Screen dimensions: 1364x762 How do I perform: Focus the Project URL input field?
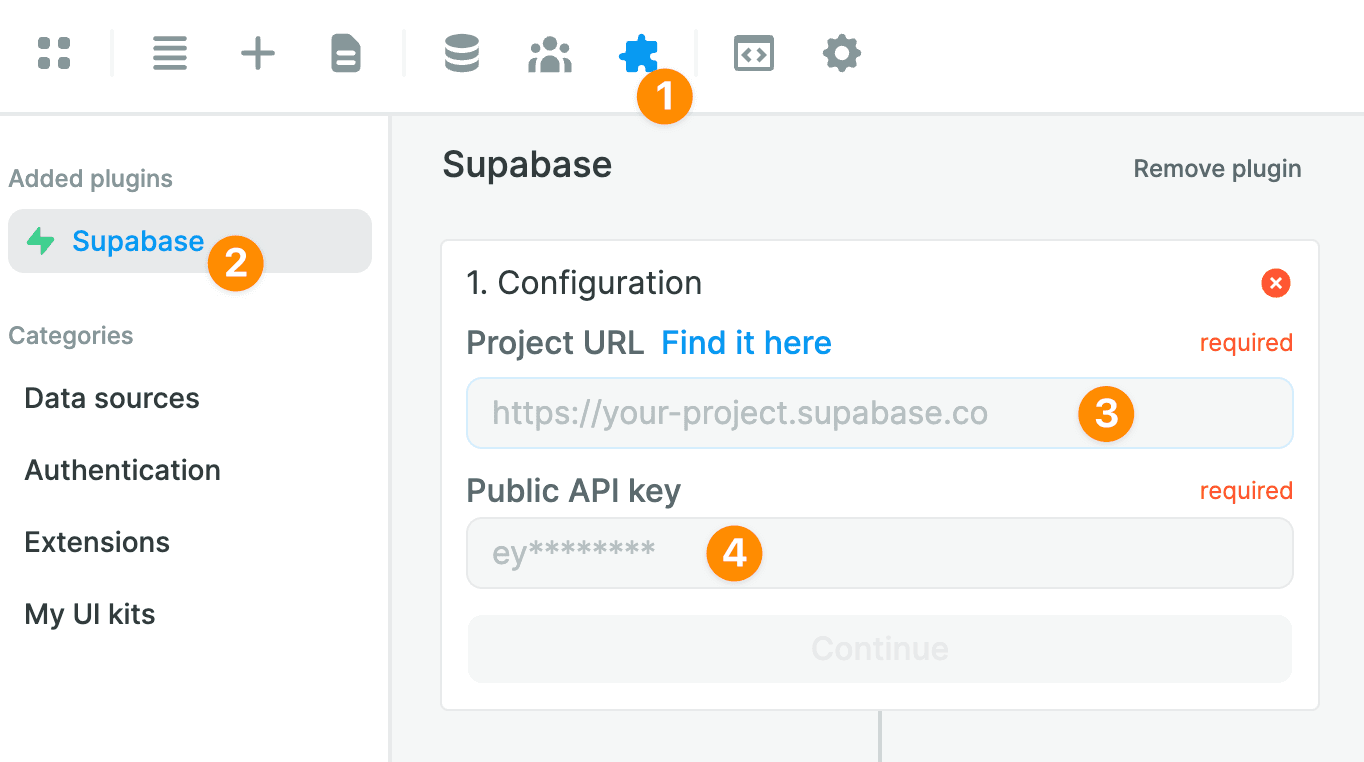tap(880, 413)
